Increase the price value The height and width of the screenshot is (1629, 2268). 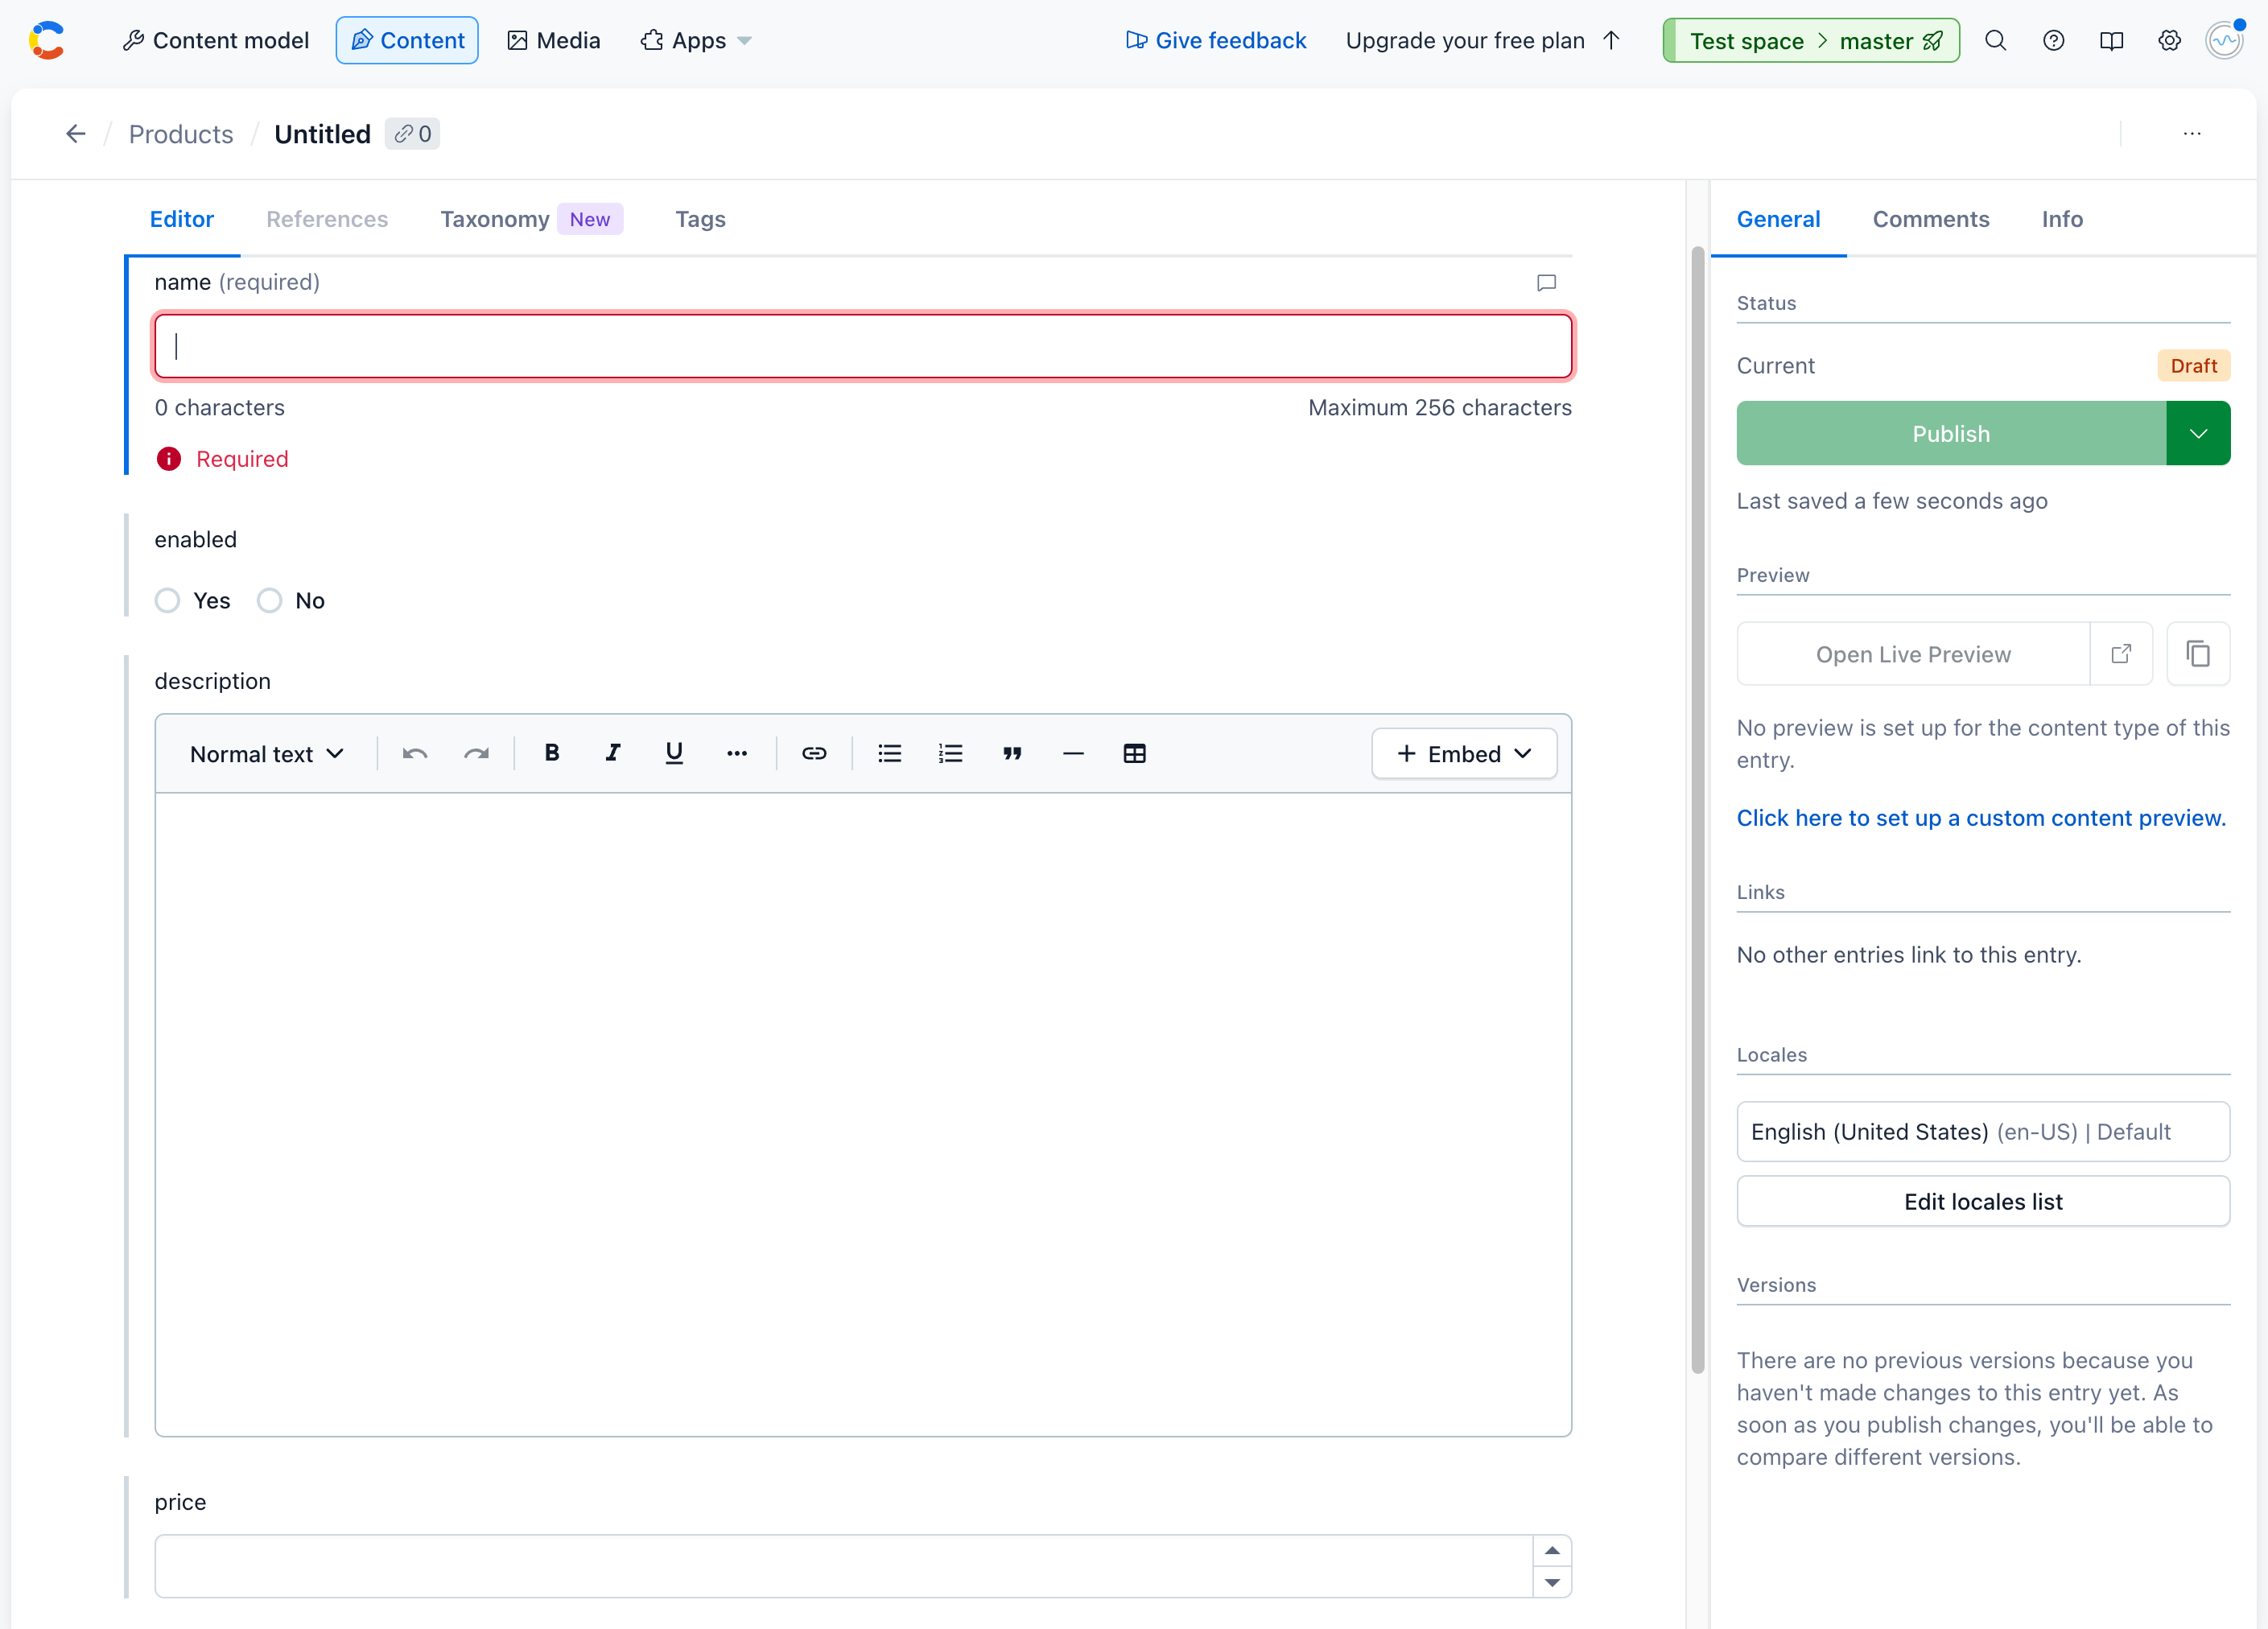[1552, 1551]
